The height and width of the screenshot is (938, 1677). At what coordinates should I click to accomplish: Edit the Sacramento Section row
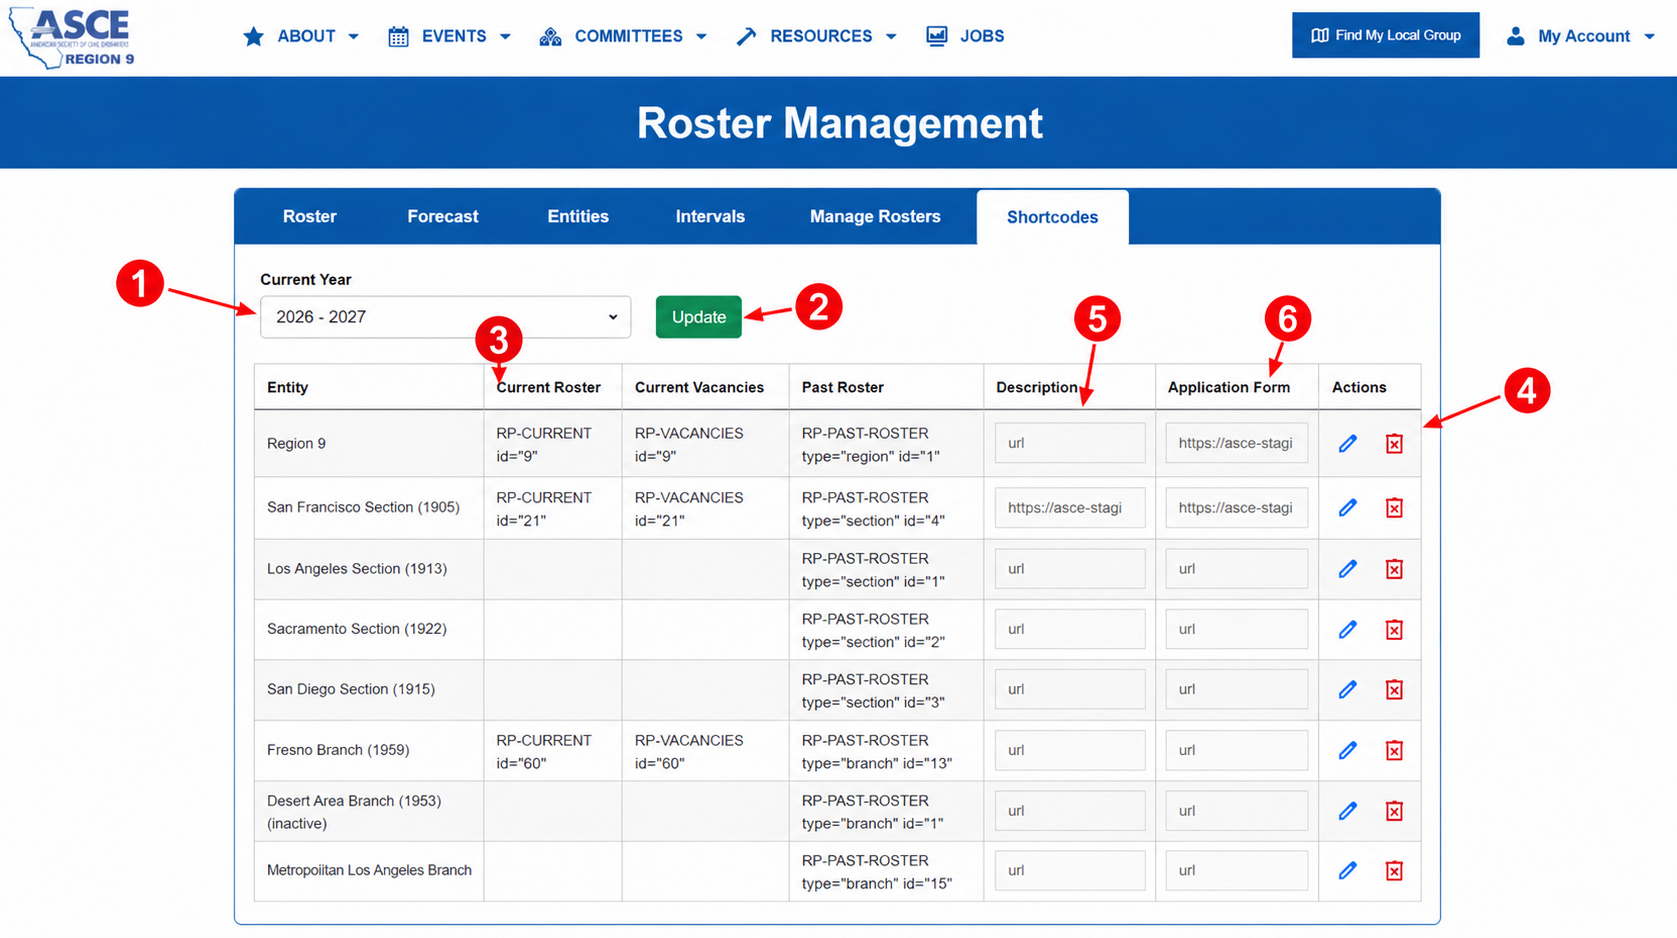pyautogui.click(x=1347, y=629)
